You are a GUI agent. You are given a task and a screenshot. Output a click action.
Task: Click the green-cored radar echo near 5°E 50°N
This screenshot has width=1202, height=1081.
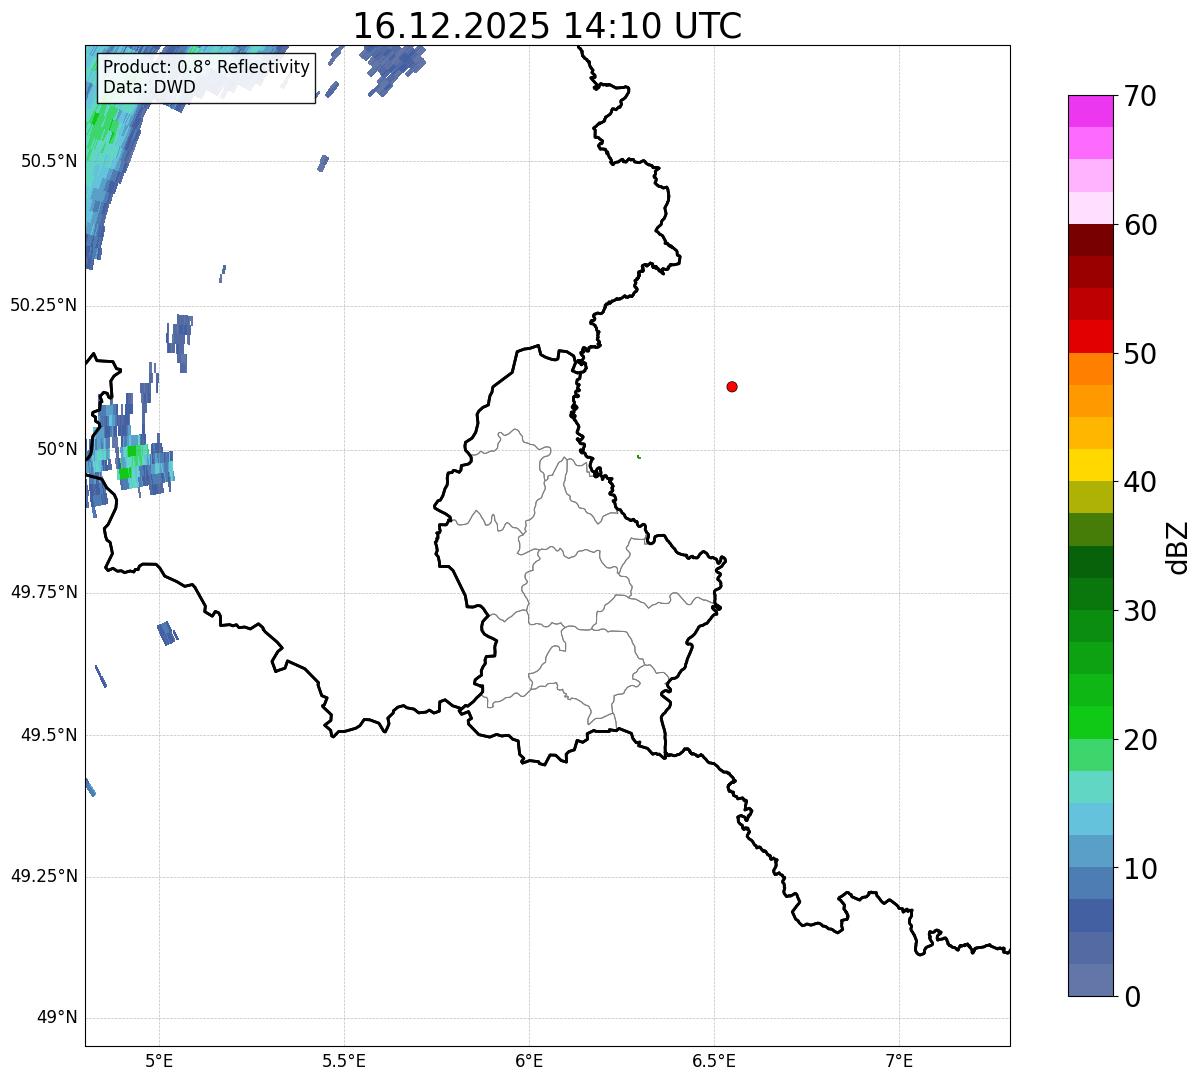pos(132,462)
